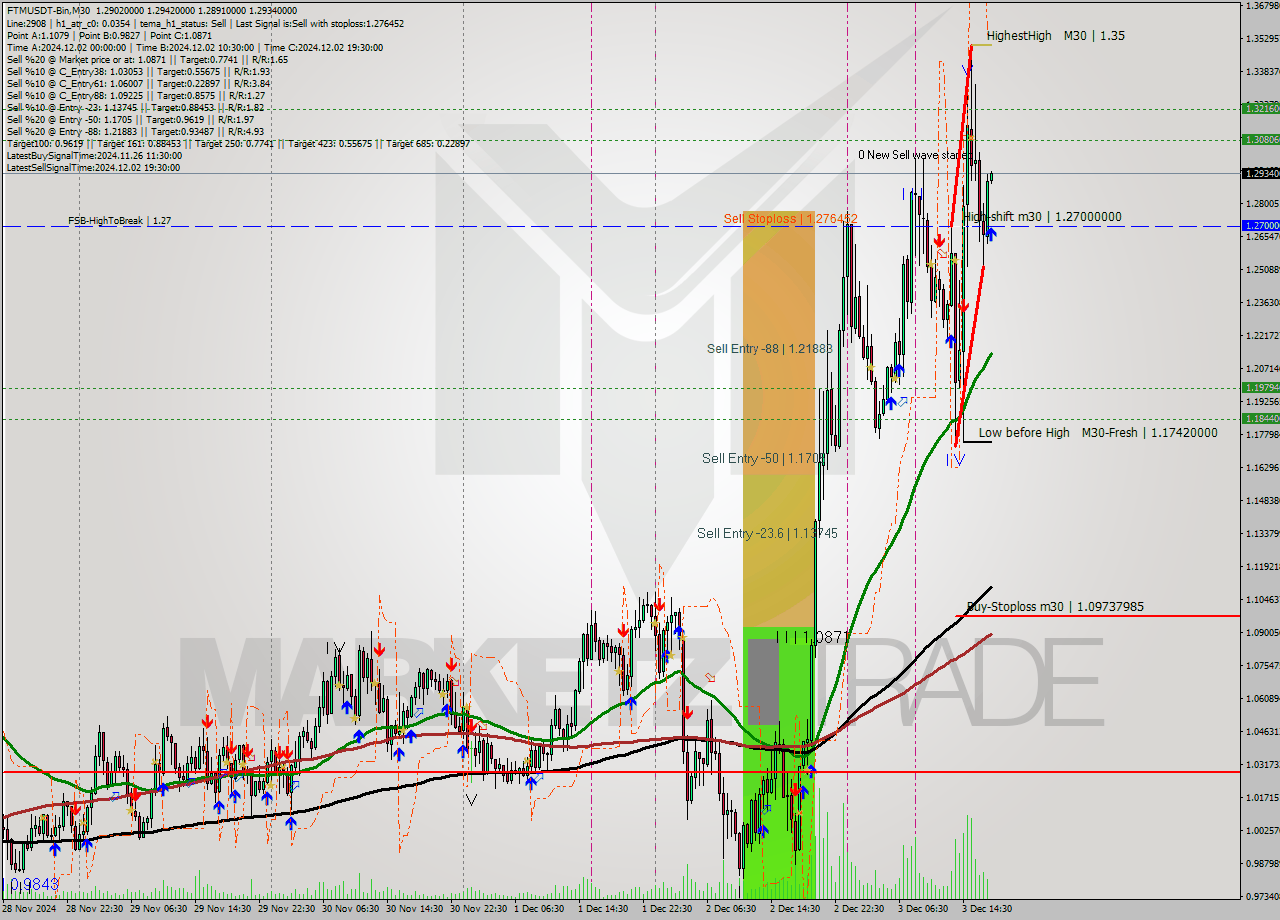
Task: Click the 'Low before High M30-Fresh' label
Action: (x=1098, y=433)
